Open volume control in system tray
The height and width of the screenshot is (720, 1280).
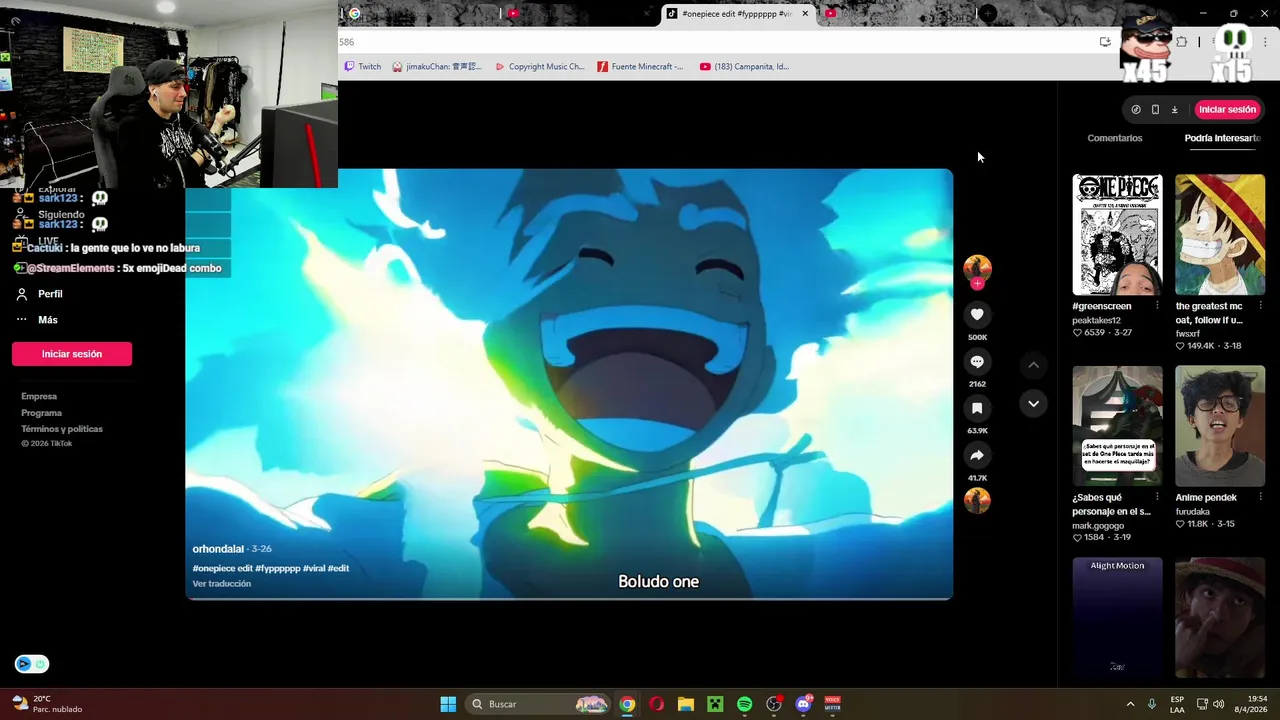pos(1218,704)
